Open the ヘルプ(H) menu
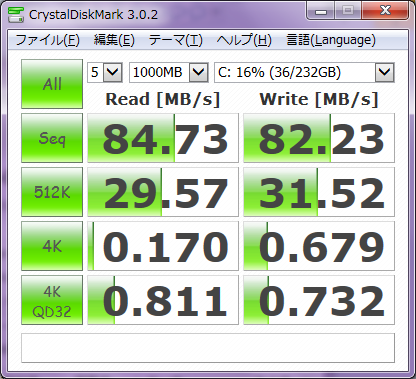Image resolution: width=416 pixels, height=379 pixels. tap(244, 40)
